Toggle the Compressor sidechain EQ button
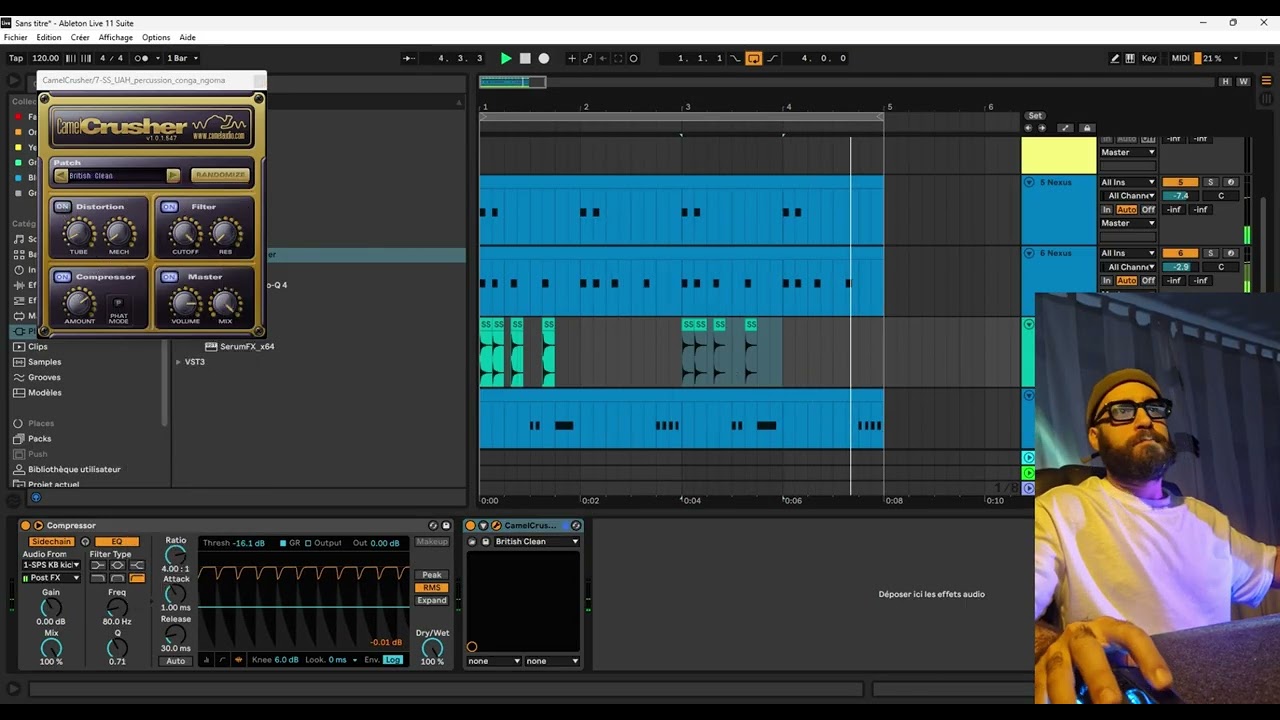This screenshot has width=1280, height=720. click(117, 542)
